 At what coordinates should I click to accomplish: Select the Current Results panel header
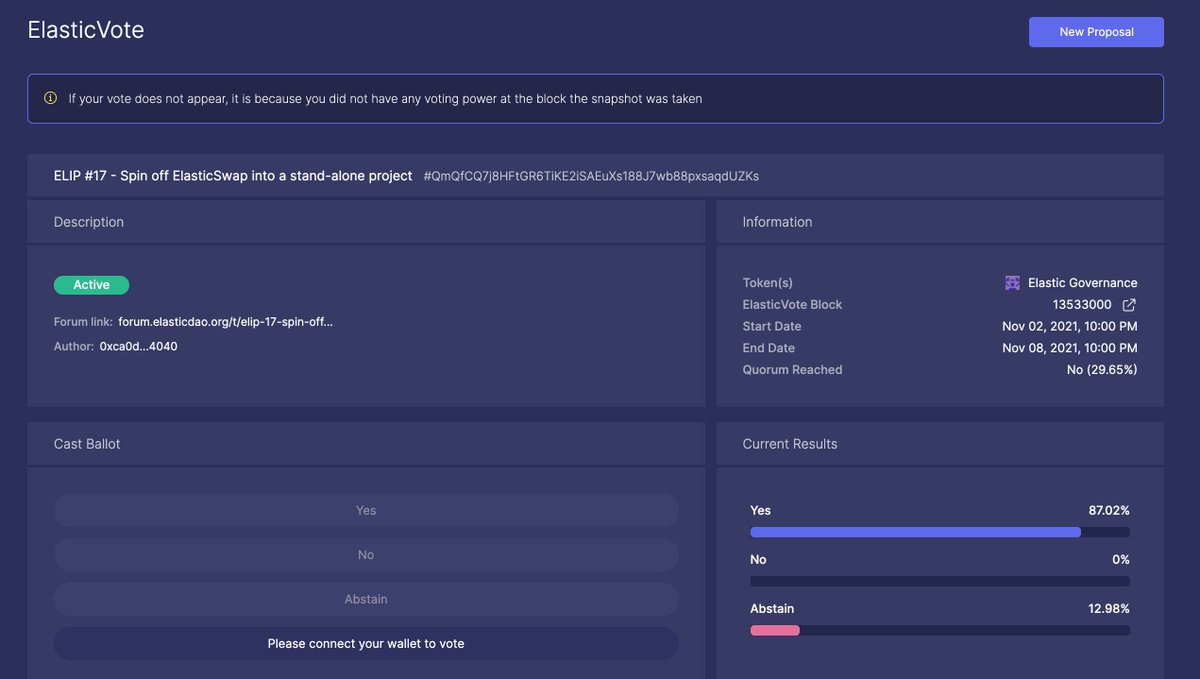point(789,443)
